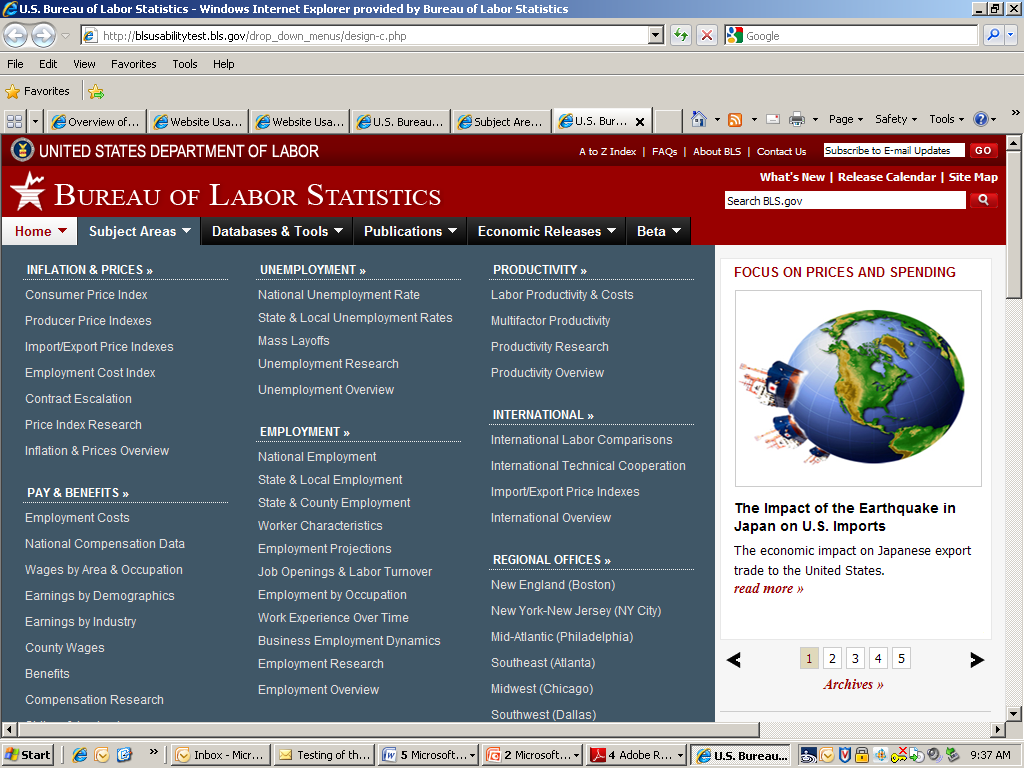
Task: Click the horizontal scrollbar right arrow
Action: (997, 729)
